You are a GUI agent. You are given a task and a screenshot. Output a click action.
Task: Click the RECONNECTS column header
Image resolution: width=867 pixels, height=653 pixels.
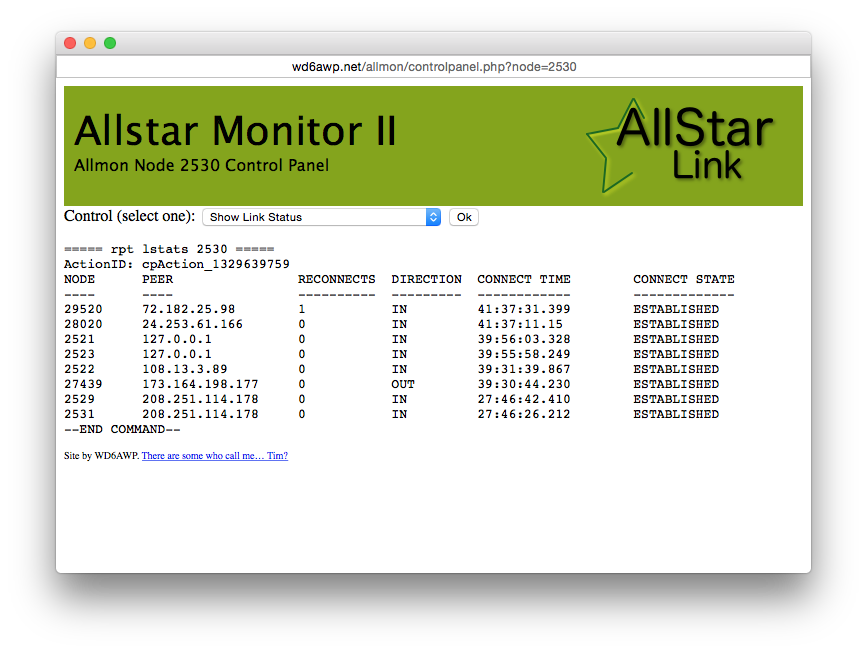tap(337, 279)
